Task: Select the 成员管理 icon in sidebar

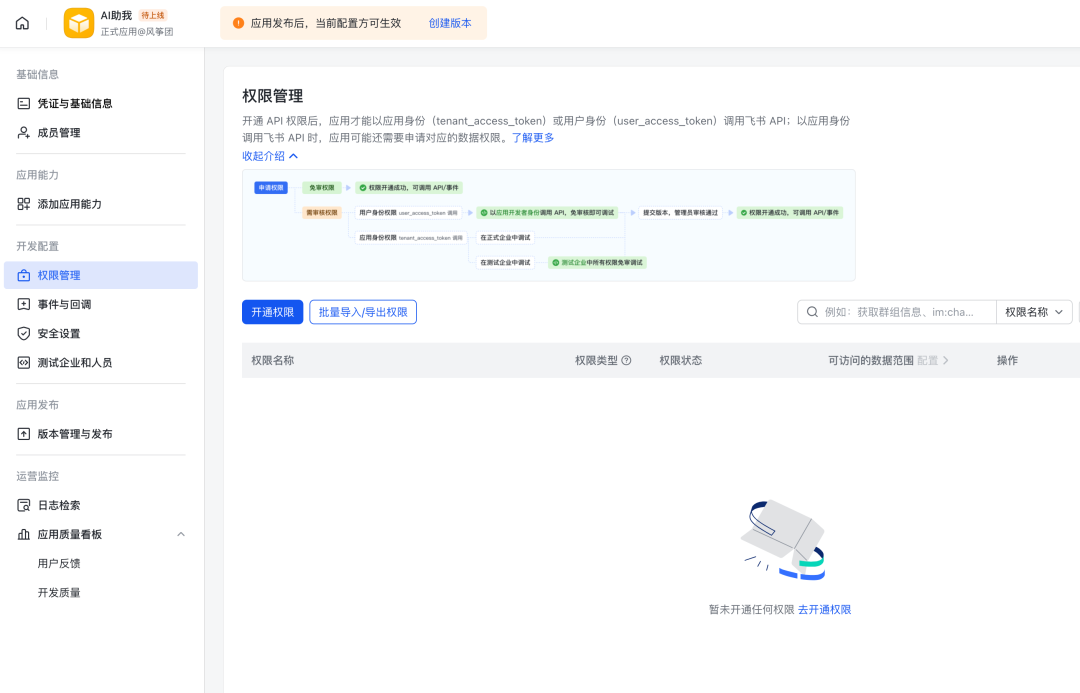Action: pyautogui.click(x=22, y=132)
